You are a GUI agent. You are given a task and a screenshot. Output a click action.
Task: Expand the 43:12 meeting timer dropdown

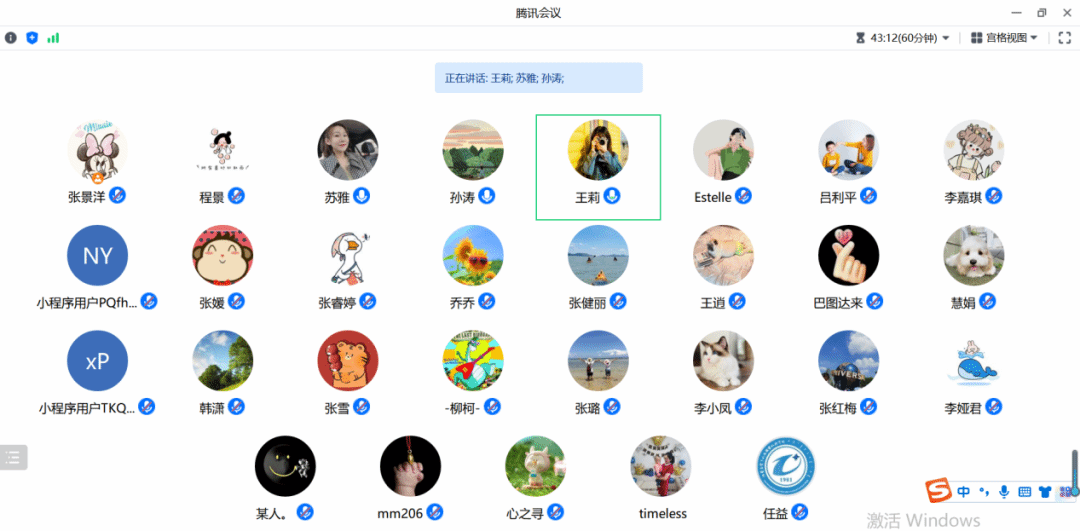[903, 38]
